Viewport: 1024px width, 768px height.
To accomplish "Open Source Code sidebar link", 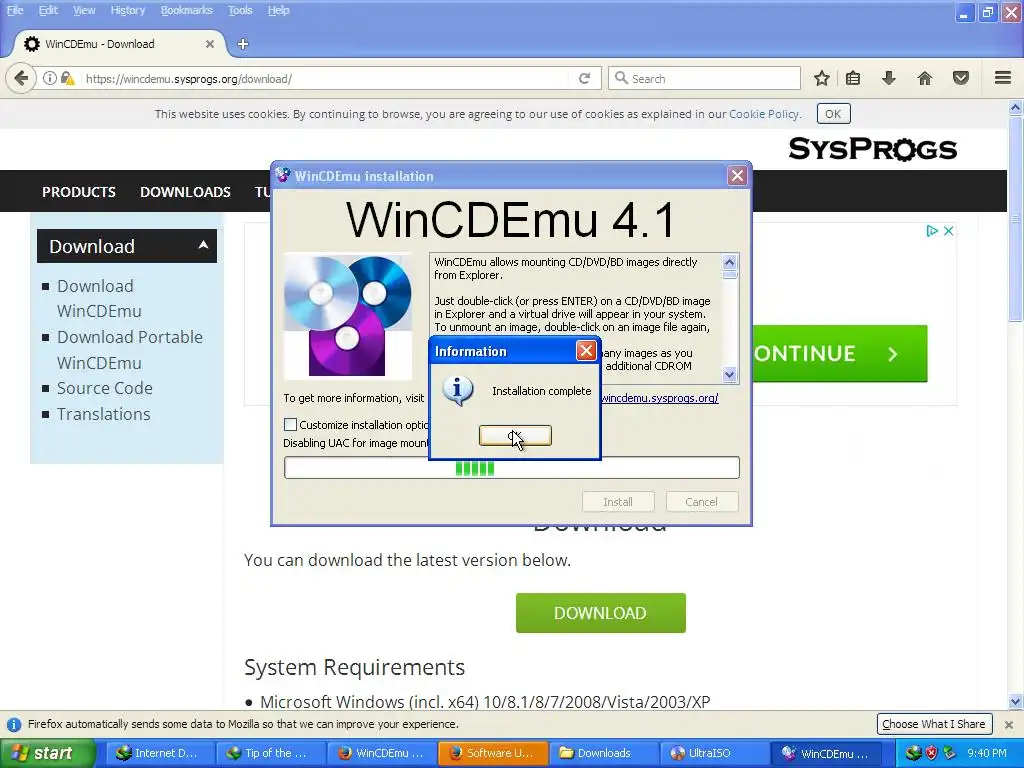I will click(104, 388).
